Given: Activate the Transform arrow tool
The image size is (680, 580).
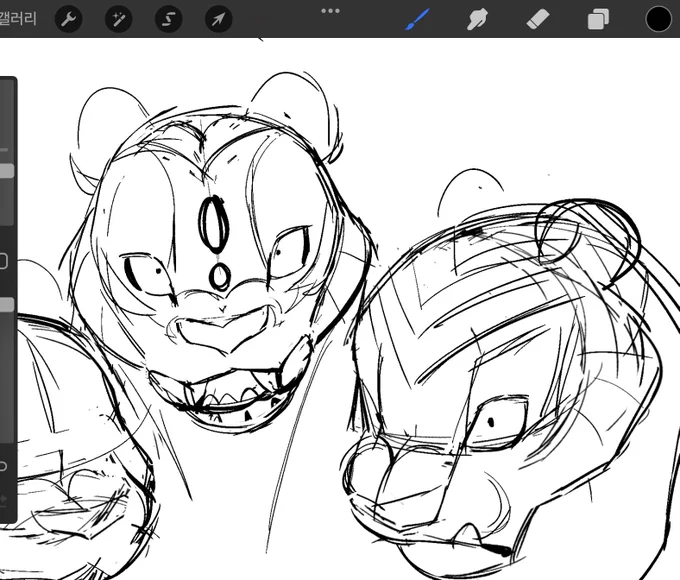Looking at the screenshot, I should [x=218, y=19].
